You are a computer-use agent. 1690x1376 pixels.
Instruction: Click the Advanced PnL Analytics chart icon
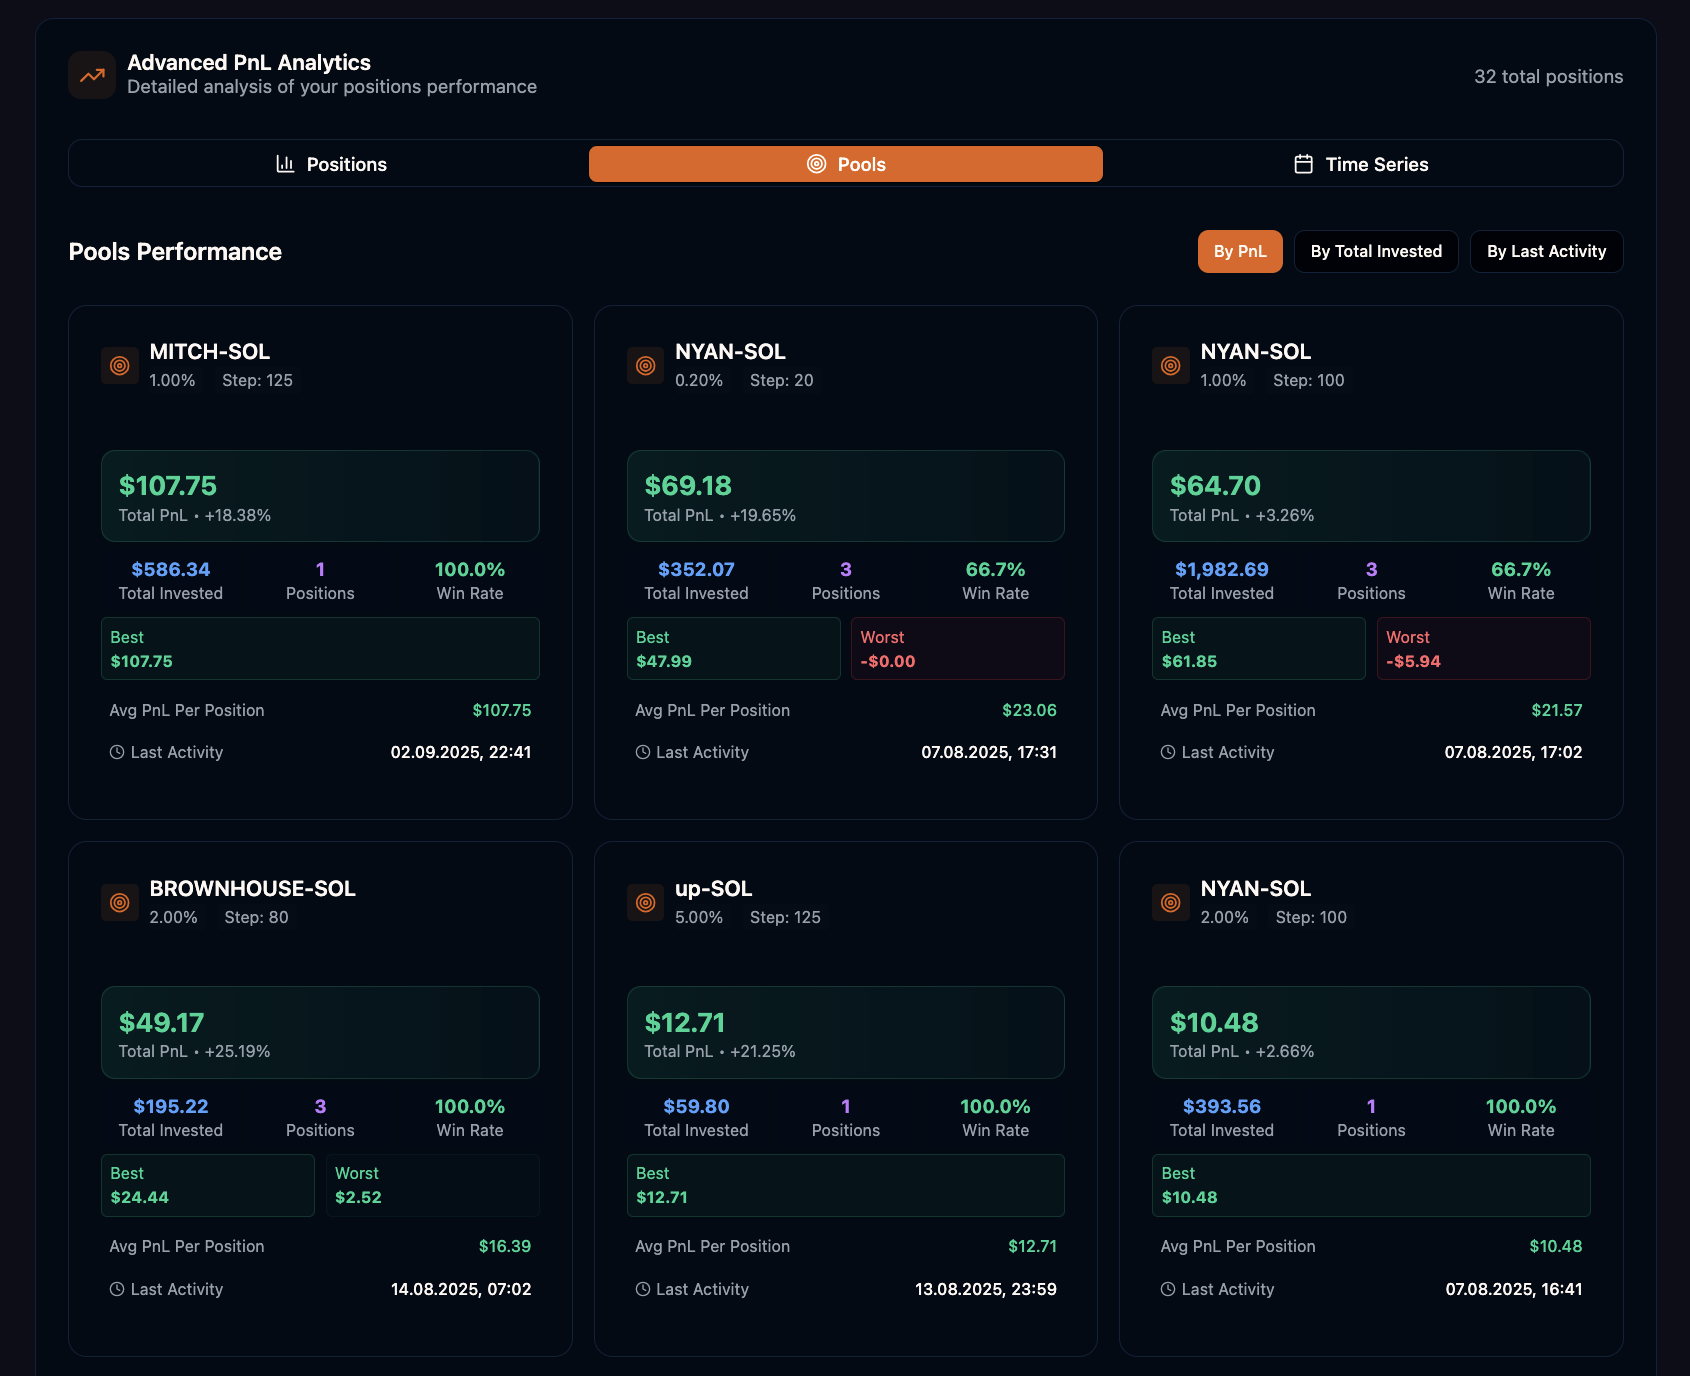point(91,74)
